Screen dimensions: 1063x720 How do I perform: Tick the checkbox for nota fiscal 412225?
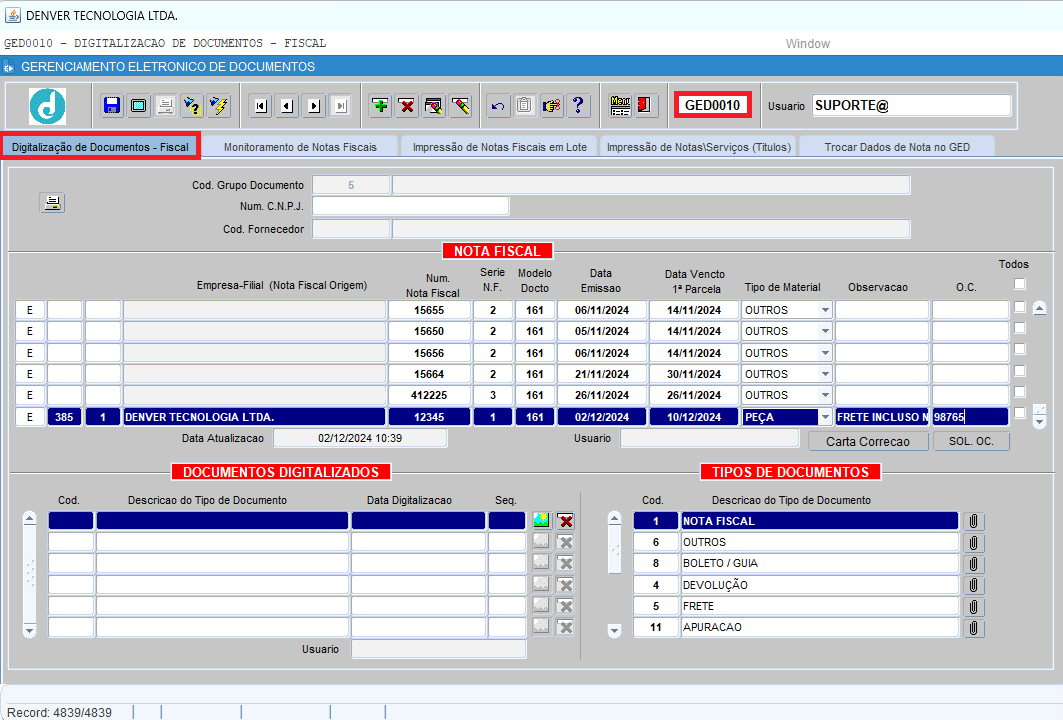[1020, 392]
